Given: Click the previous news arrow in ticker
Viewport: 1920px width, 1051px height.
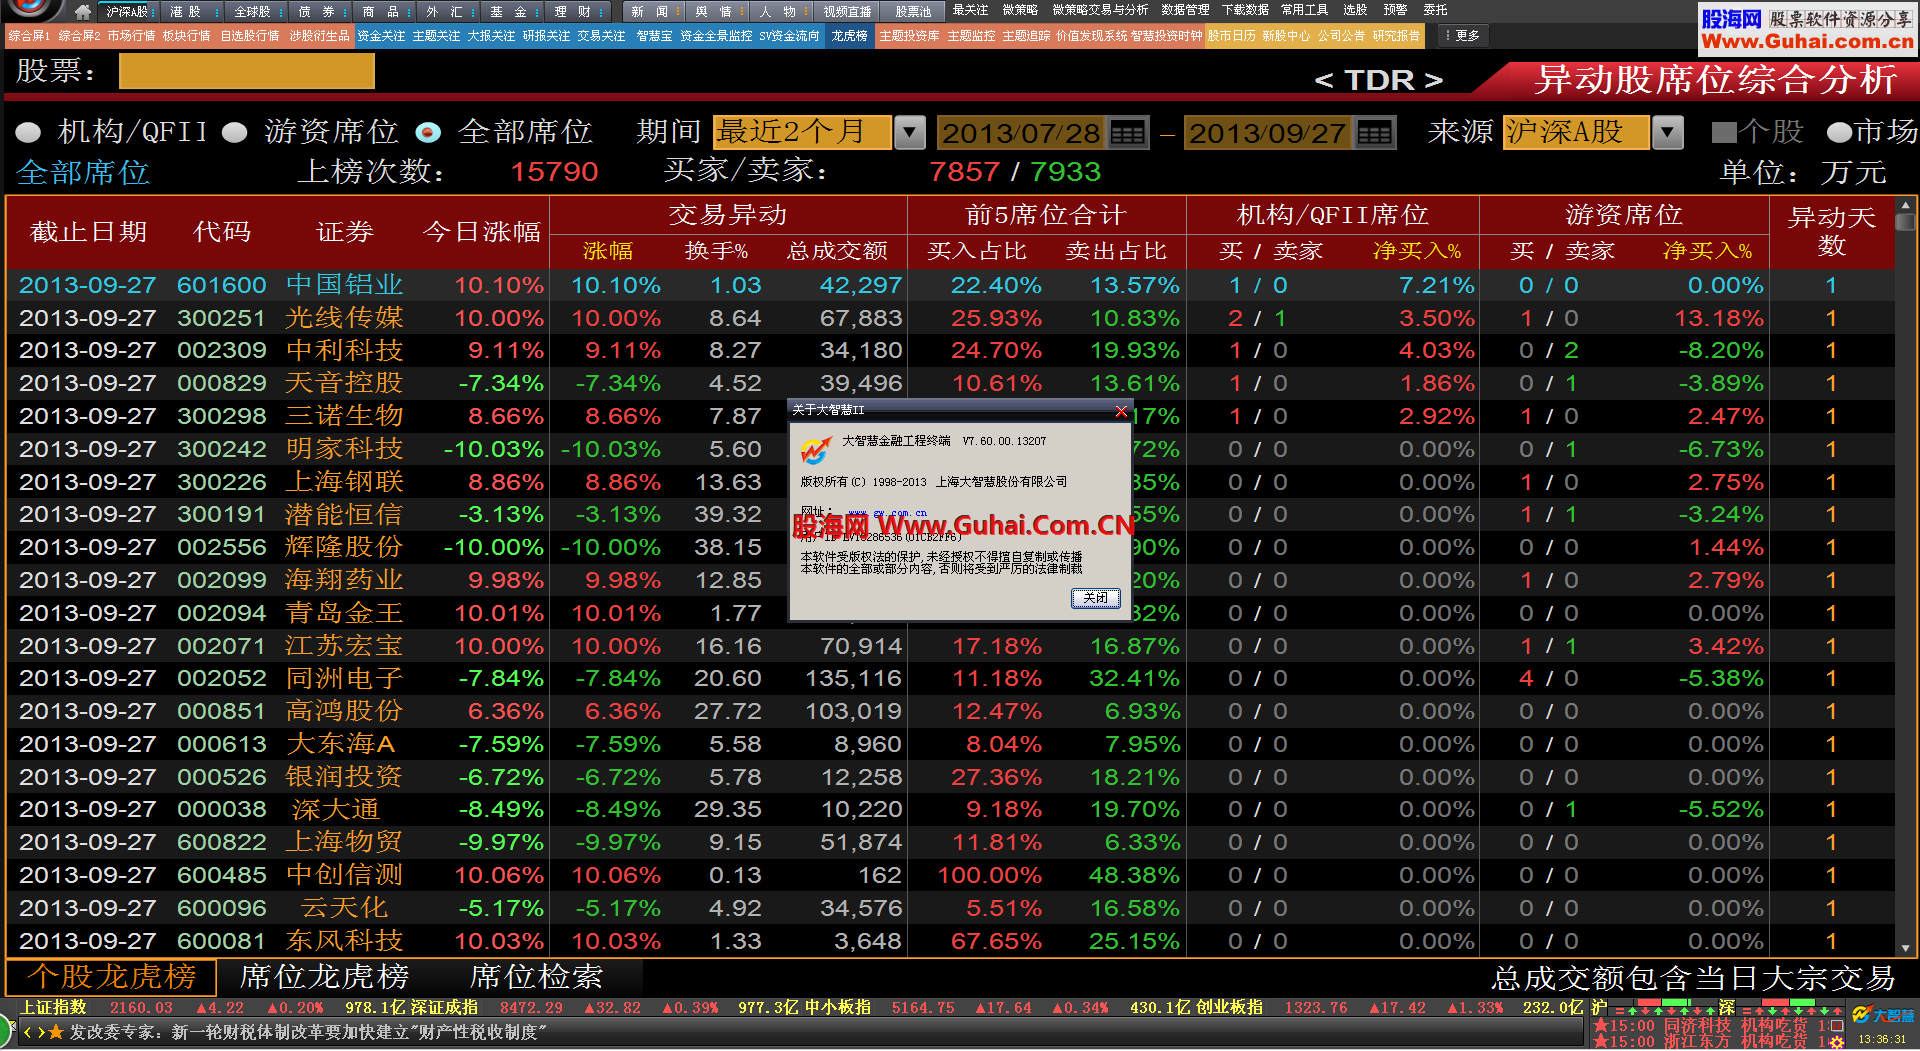Looking at the screenshot, I should pos(28,1032).
